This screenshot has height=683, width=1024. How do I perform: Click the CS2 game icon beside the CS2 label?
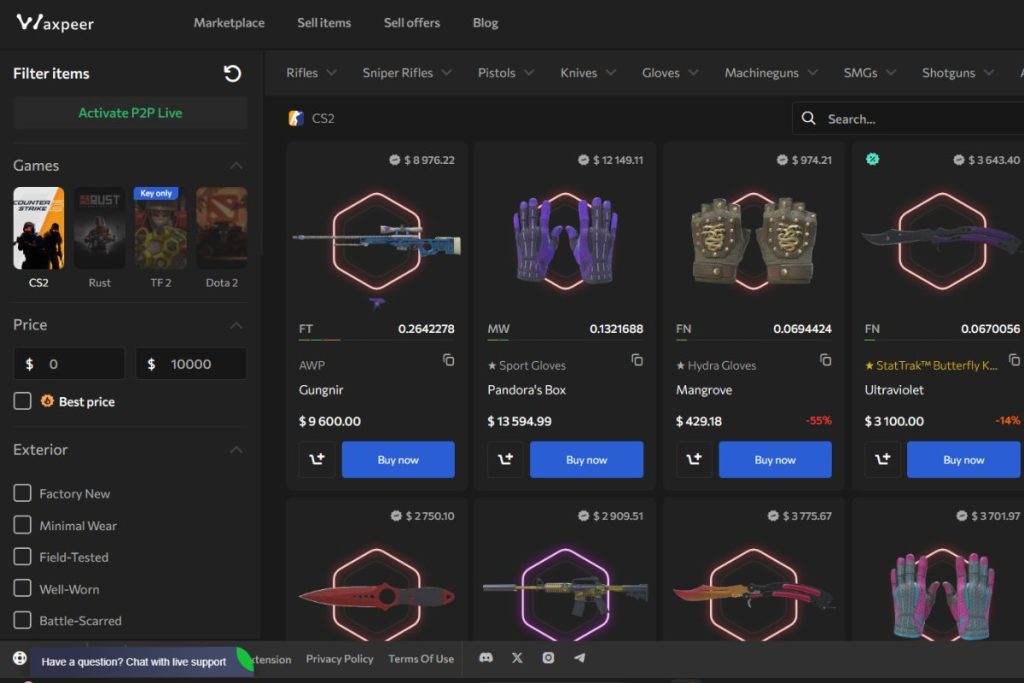[296, 118]
